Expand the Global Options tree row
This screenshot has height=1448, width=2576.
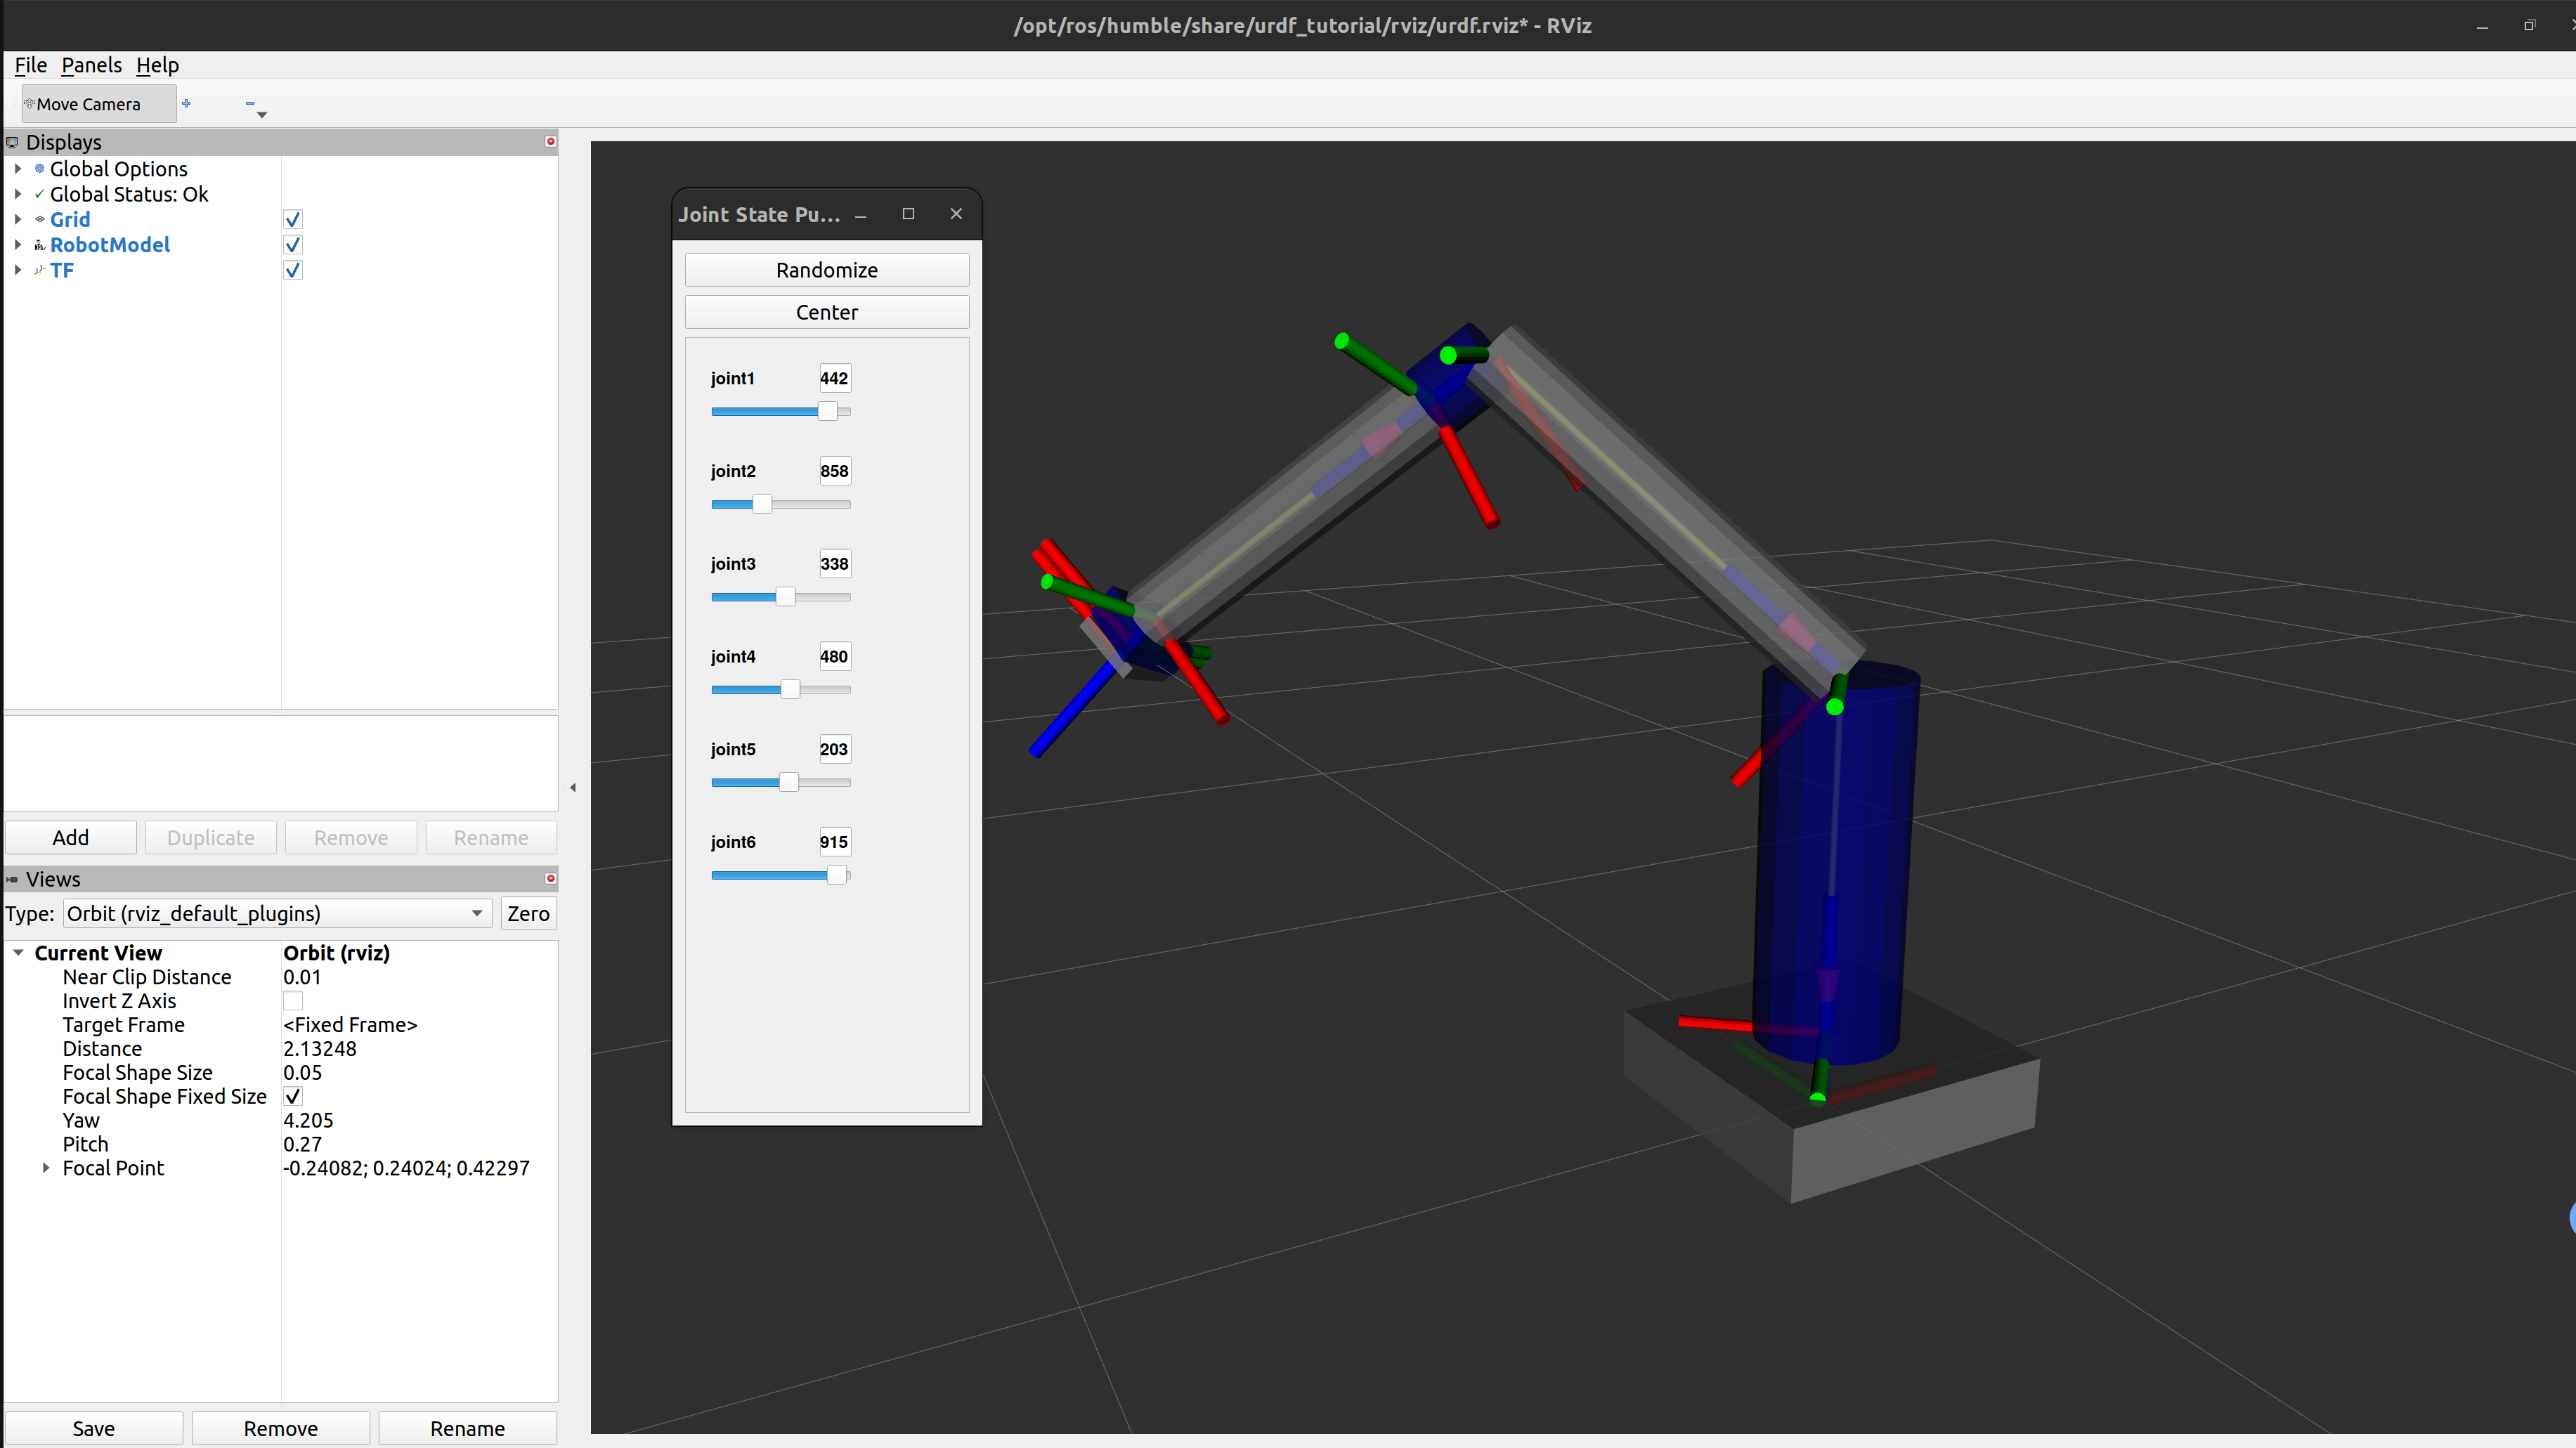coord(18,168)
